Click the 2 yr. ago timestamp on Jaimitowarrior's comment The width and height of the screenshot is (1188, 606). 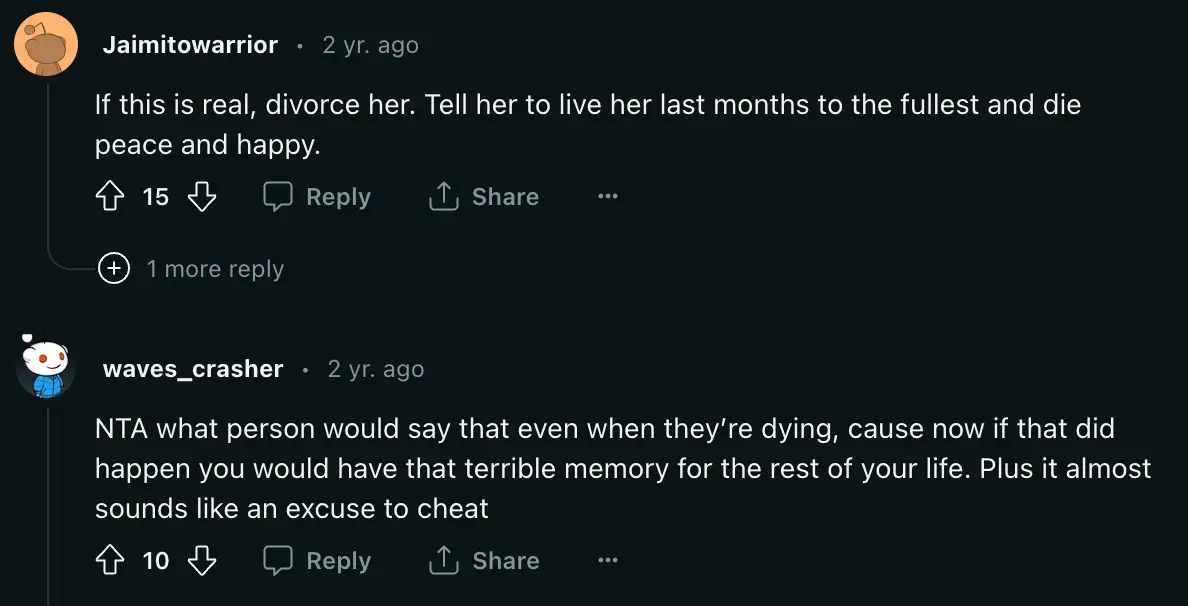370,44
